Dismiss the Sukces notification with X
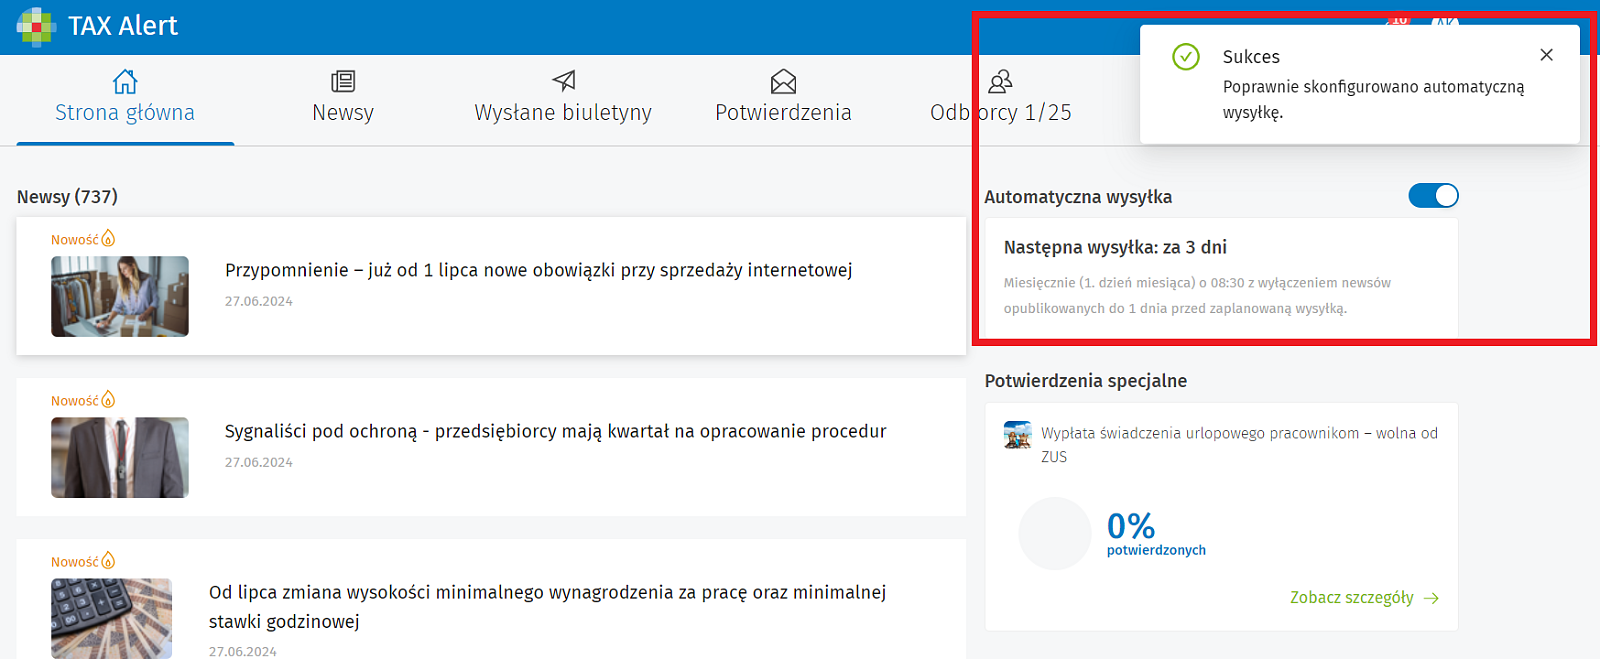 coord(1546,55)
